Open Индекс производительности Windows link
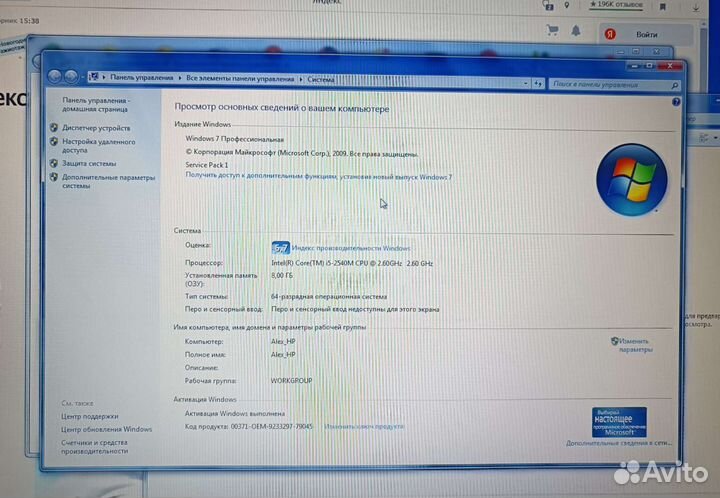This screenshot has height=498, width=720. point(351,248)
